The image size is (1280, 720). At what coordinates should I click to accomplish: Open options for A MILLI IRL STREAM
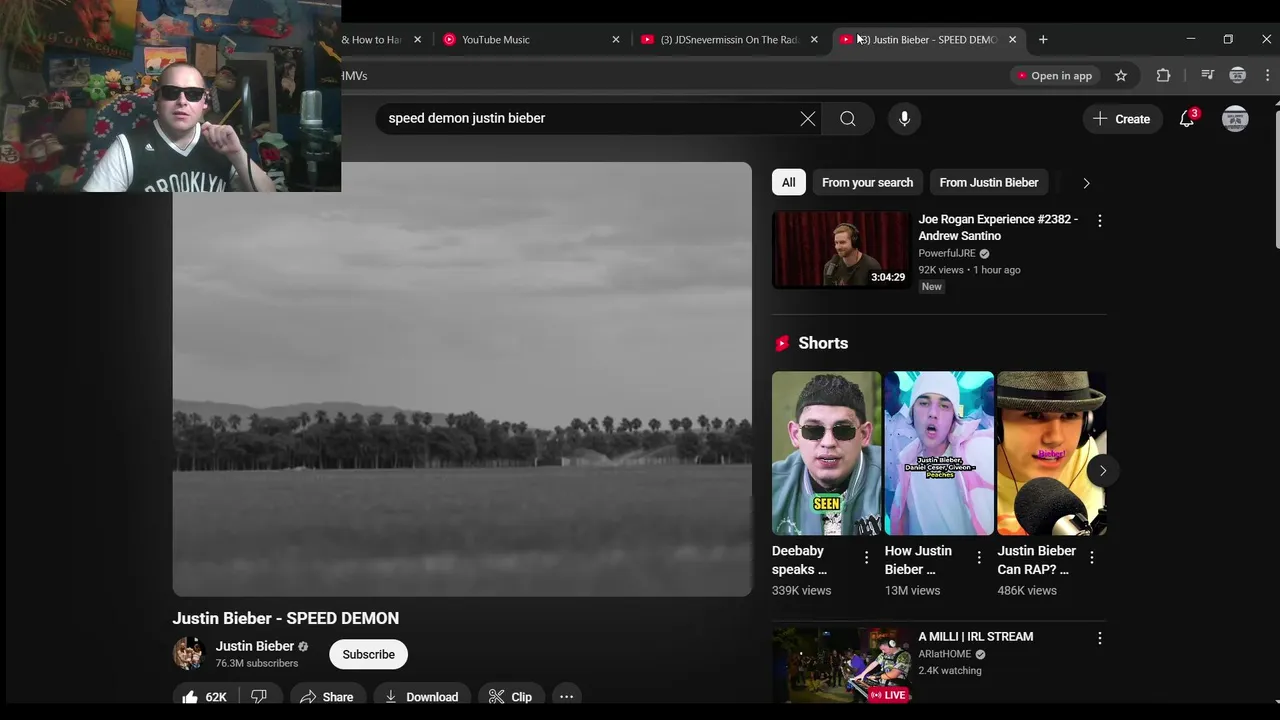tap(1100, 638)
